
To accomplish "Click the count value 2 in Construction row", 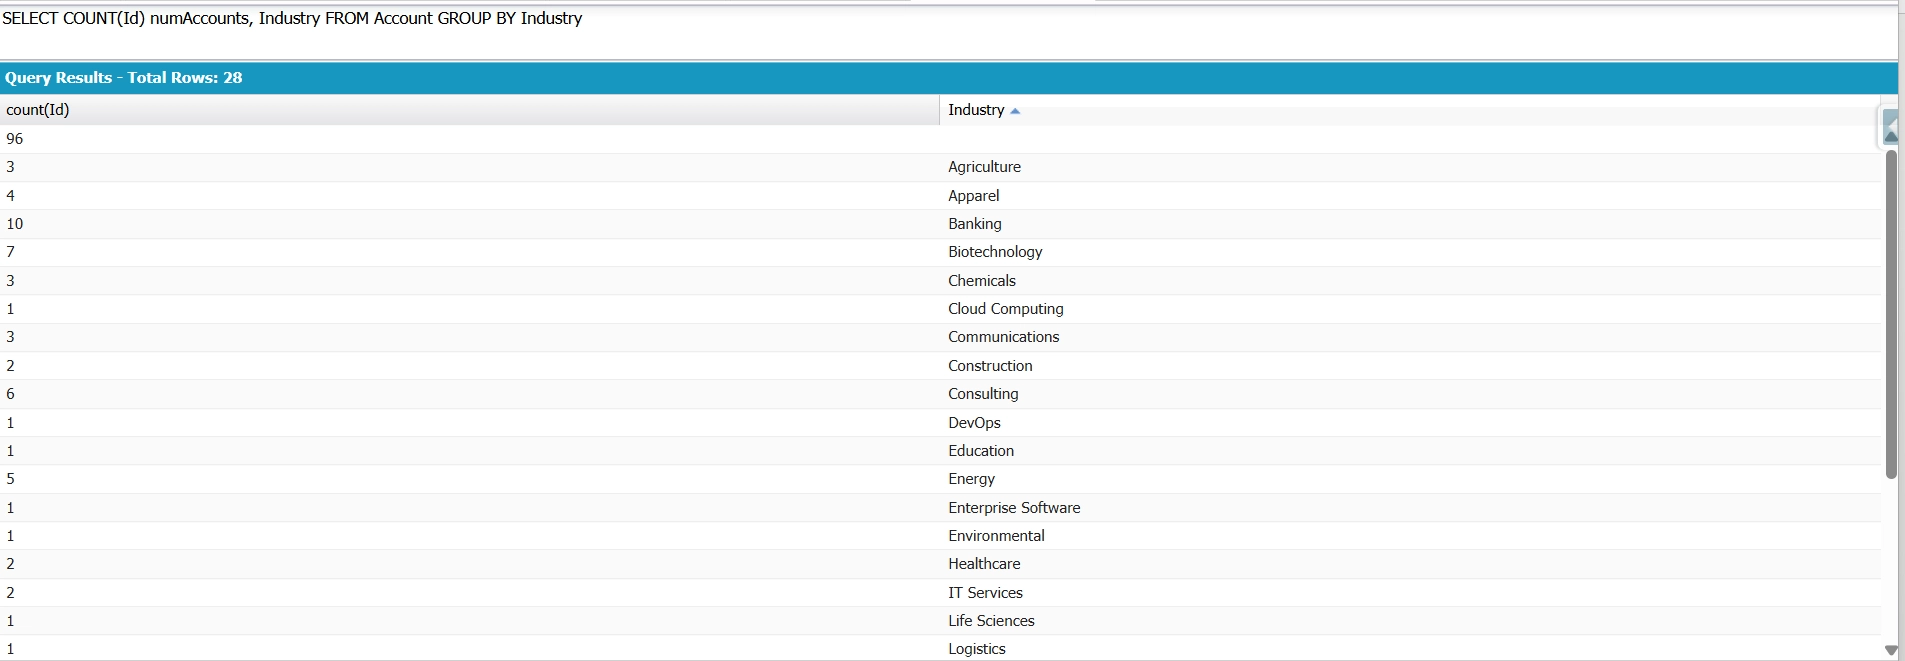I will click(10, 366).
